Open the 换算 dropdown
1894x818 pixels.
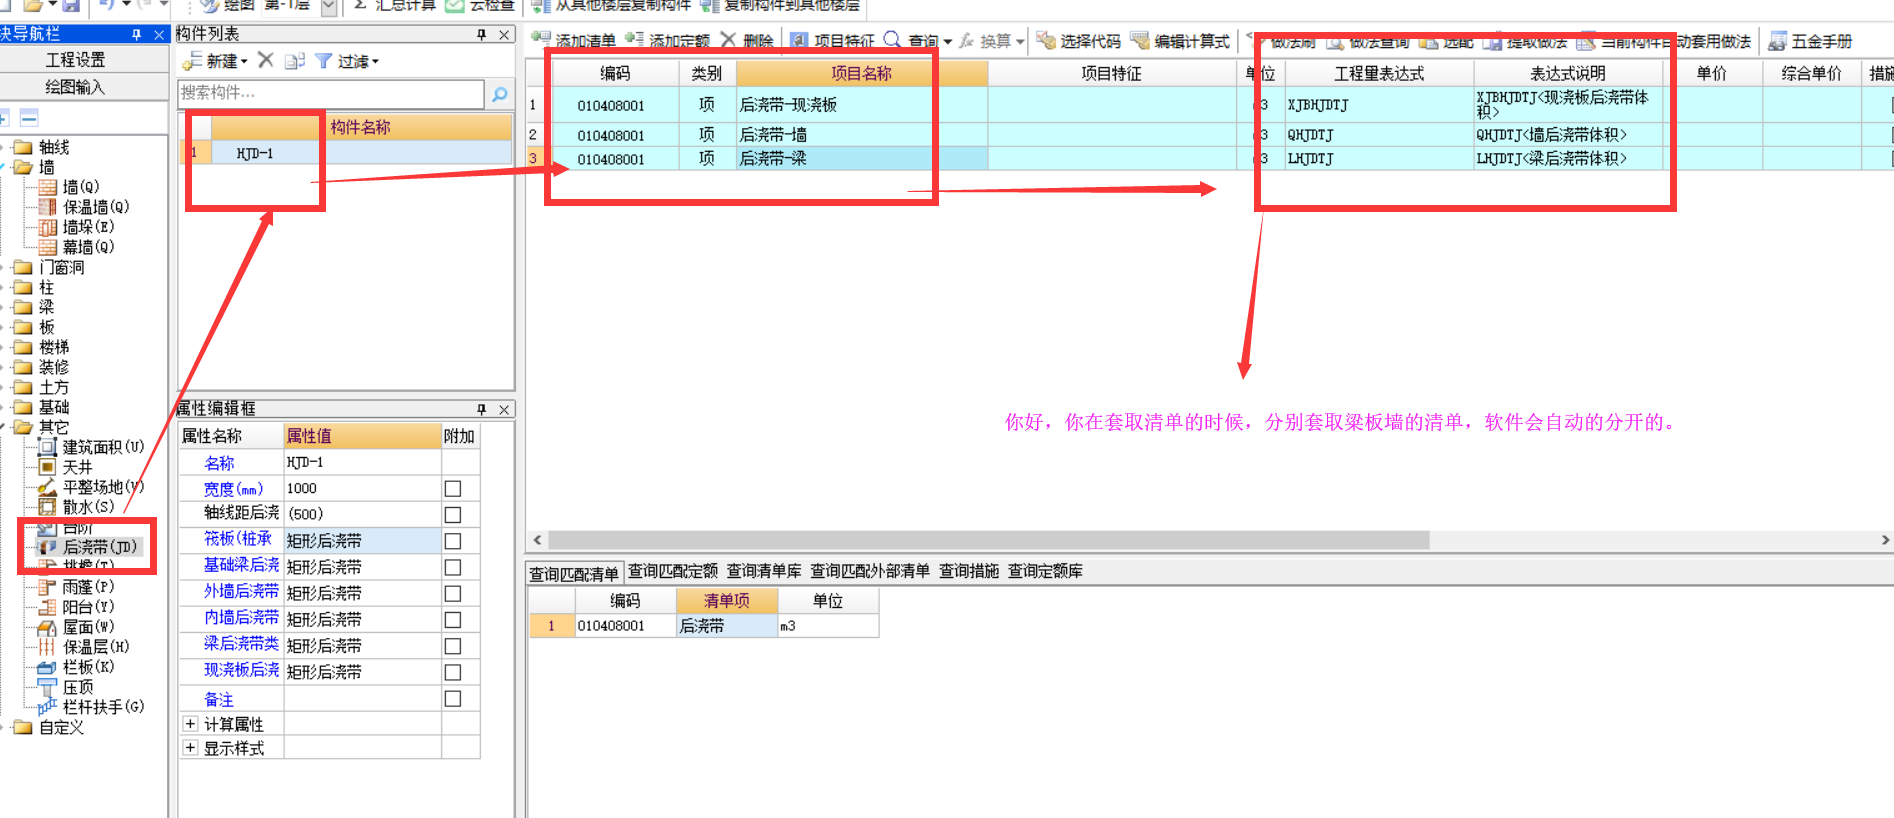1020,42
